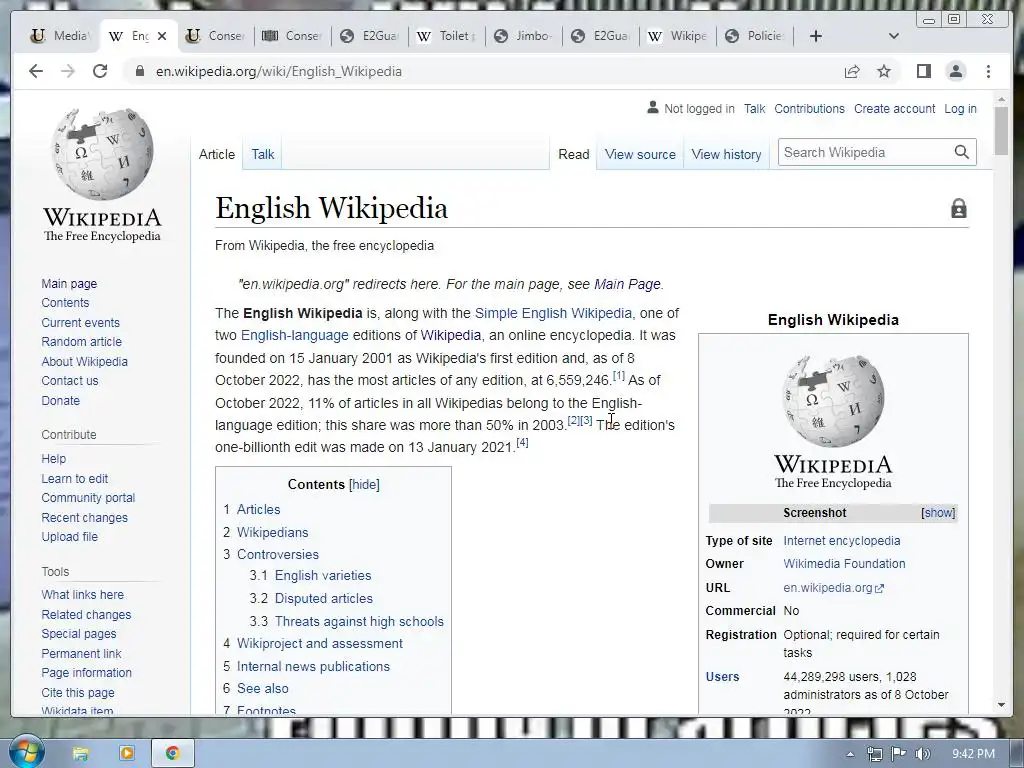This screenshot has height=768, width=1024.
Task: Show the infobox Screenshot section
Action: click(938, 513)
